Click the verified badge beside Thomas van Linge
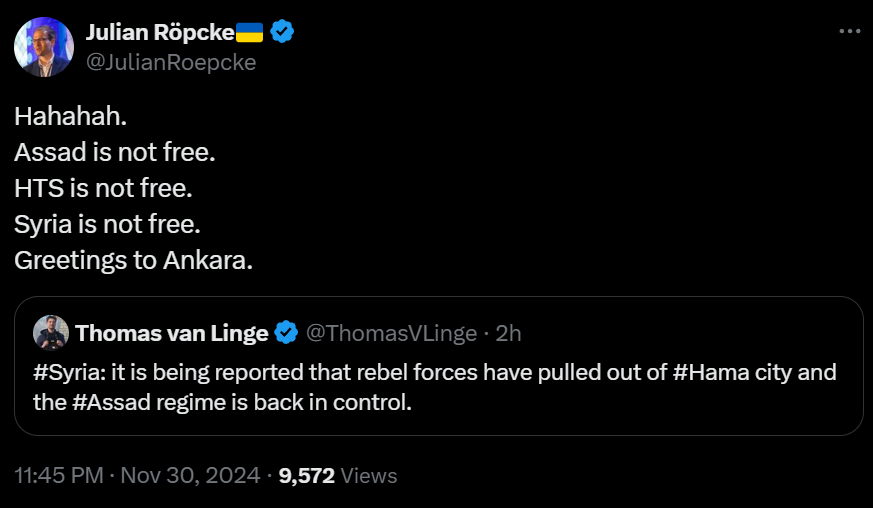Screen dimensions: 873x508 coord(286,333)
